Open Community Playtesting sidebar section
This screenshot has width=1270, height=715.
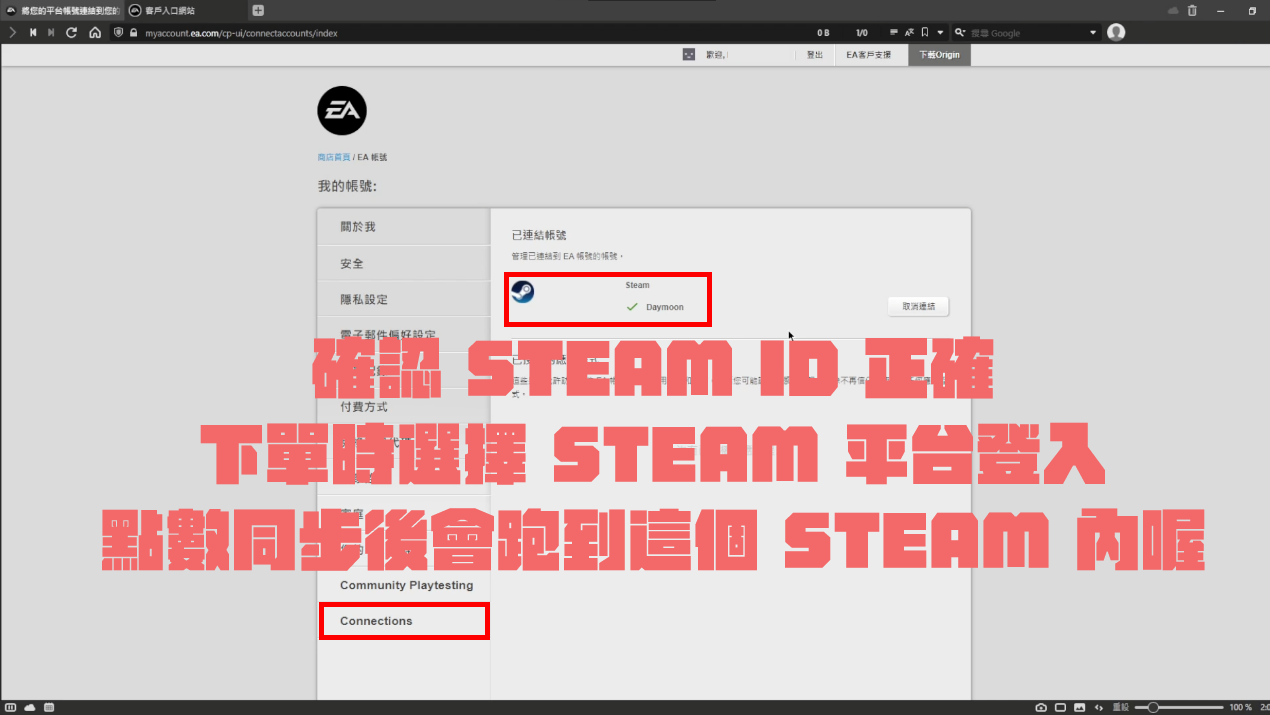404,585
